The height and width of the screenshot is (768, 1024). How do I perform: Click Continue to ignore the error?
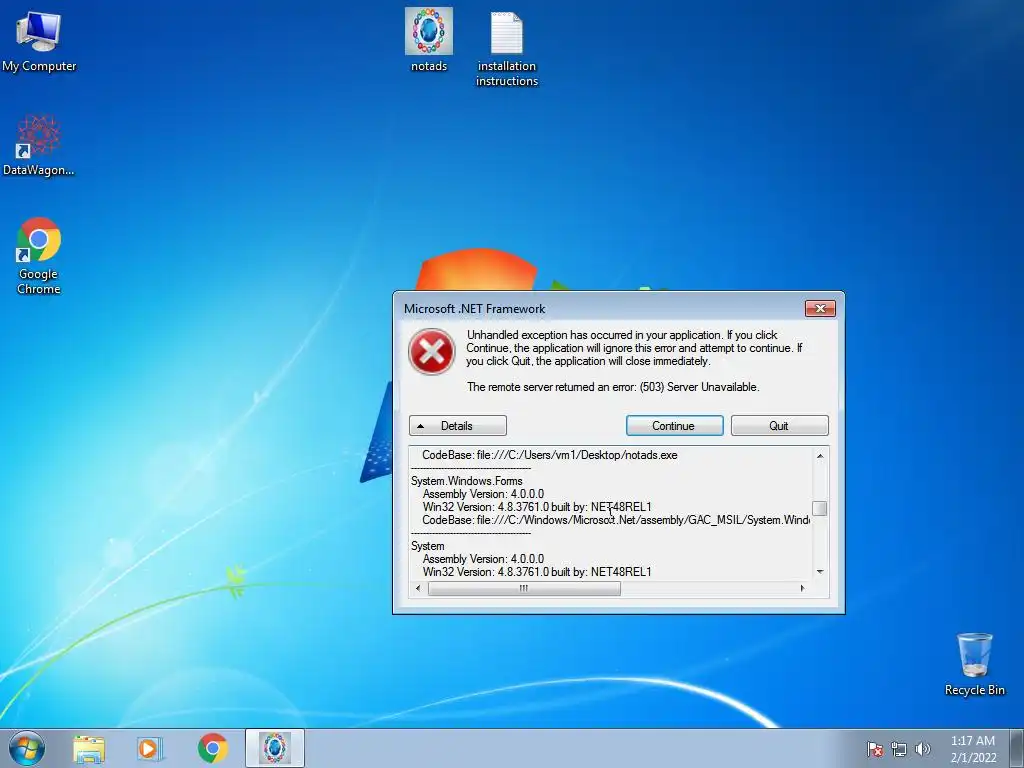[675, 426]
